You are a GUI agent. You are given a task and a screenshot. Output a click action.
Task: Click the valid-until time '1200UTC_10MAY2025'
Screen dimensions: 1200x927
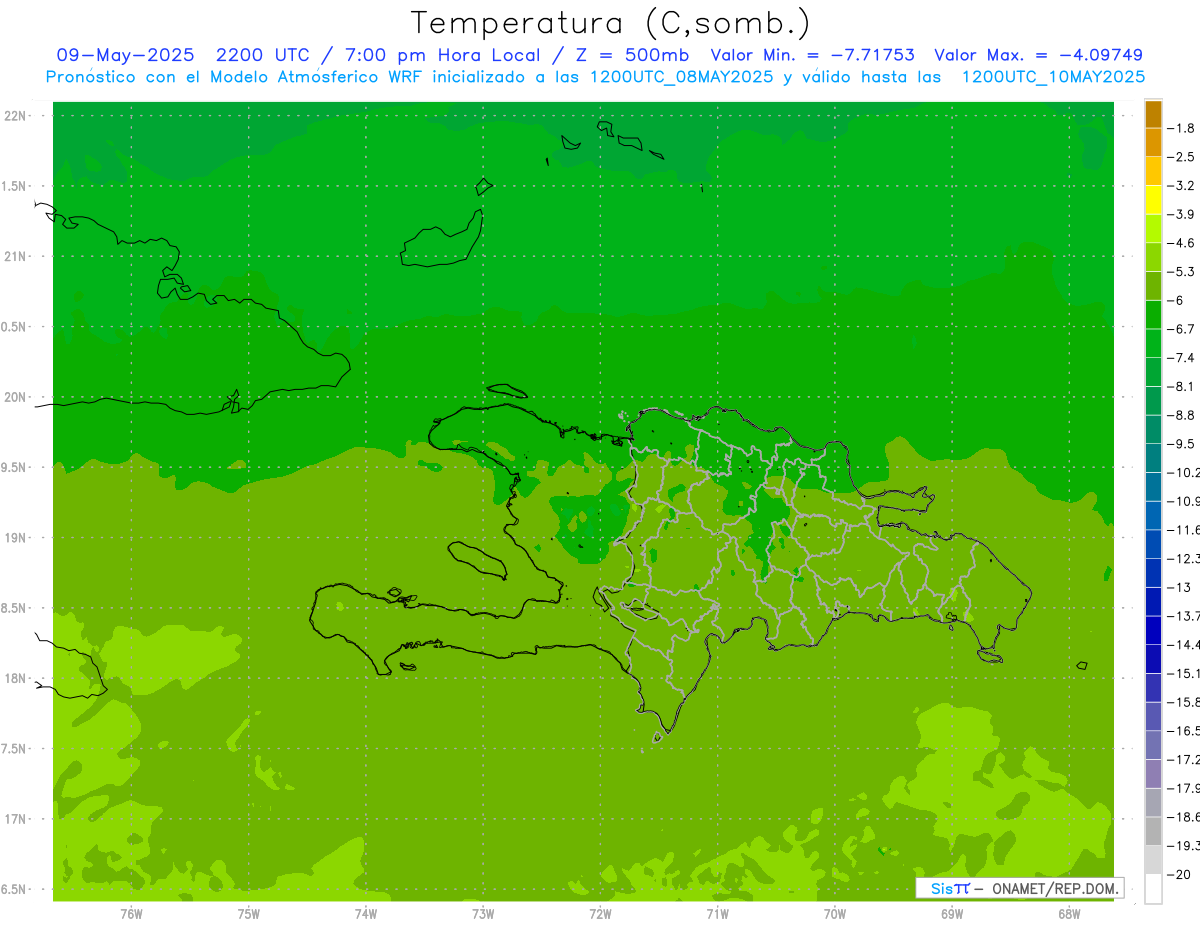click(1053, 76)
